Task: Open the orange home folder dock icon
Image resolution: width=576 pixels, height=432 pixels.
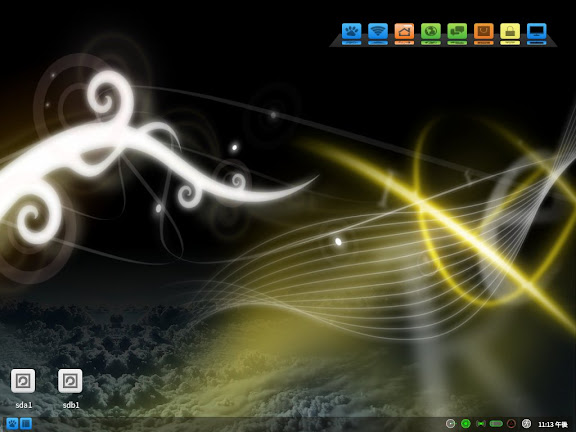Action: [x=404, y=32]
